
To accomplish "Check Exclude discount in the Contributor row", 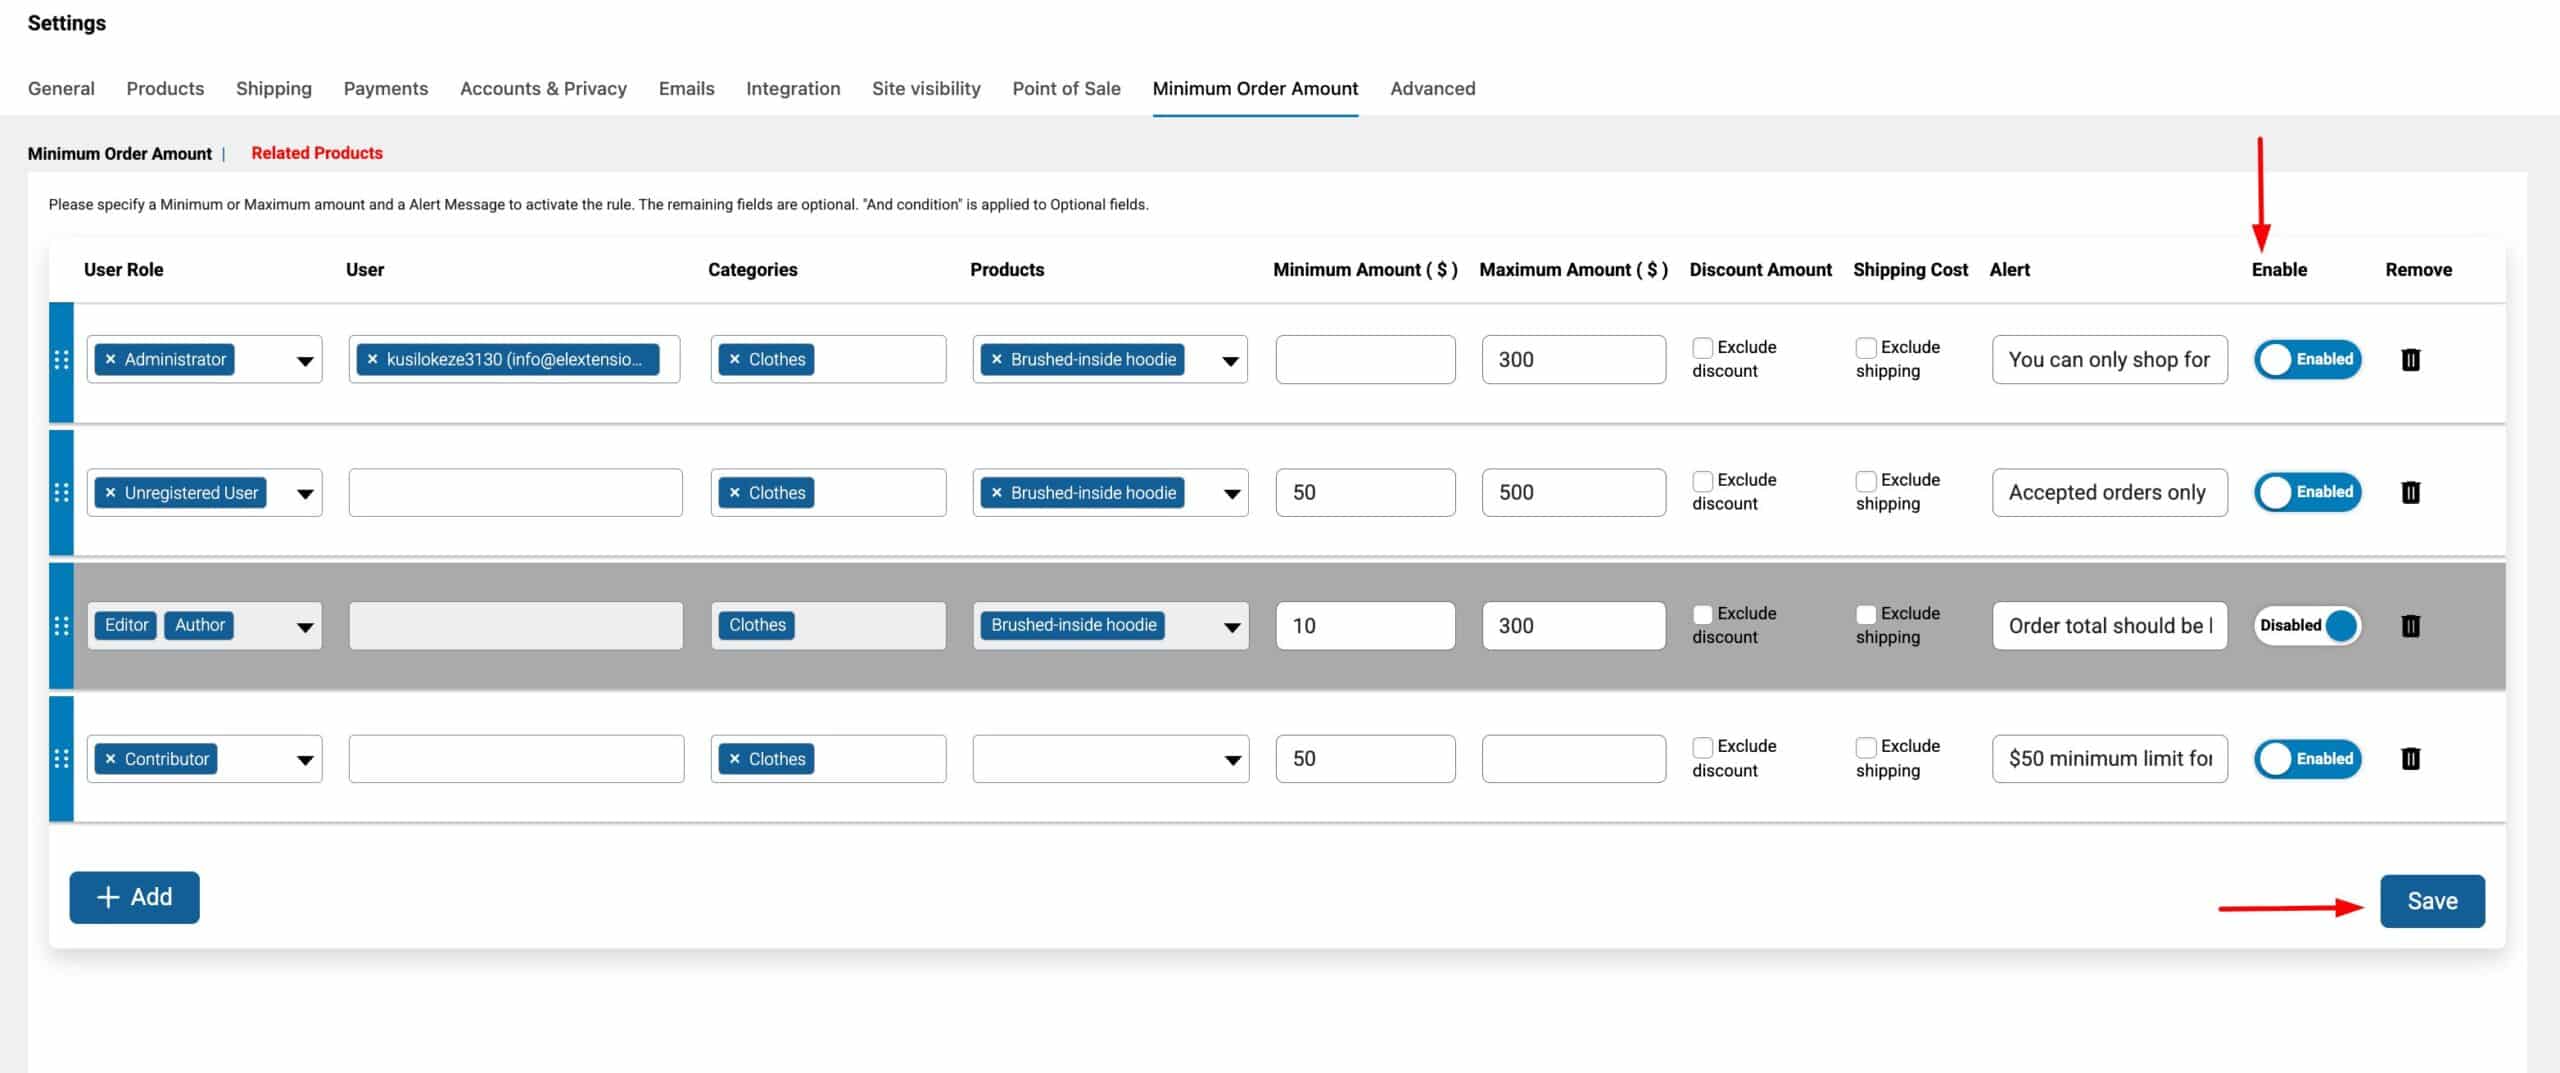I will 1702,746.
